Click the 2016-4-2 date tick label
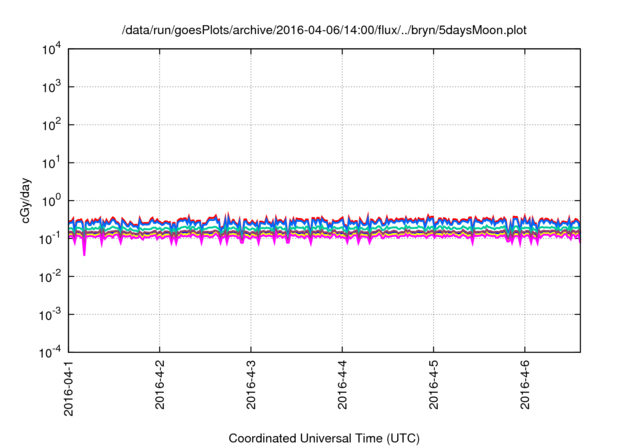640x448 pixels. [160, 386]
